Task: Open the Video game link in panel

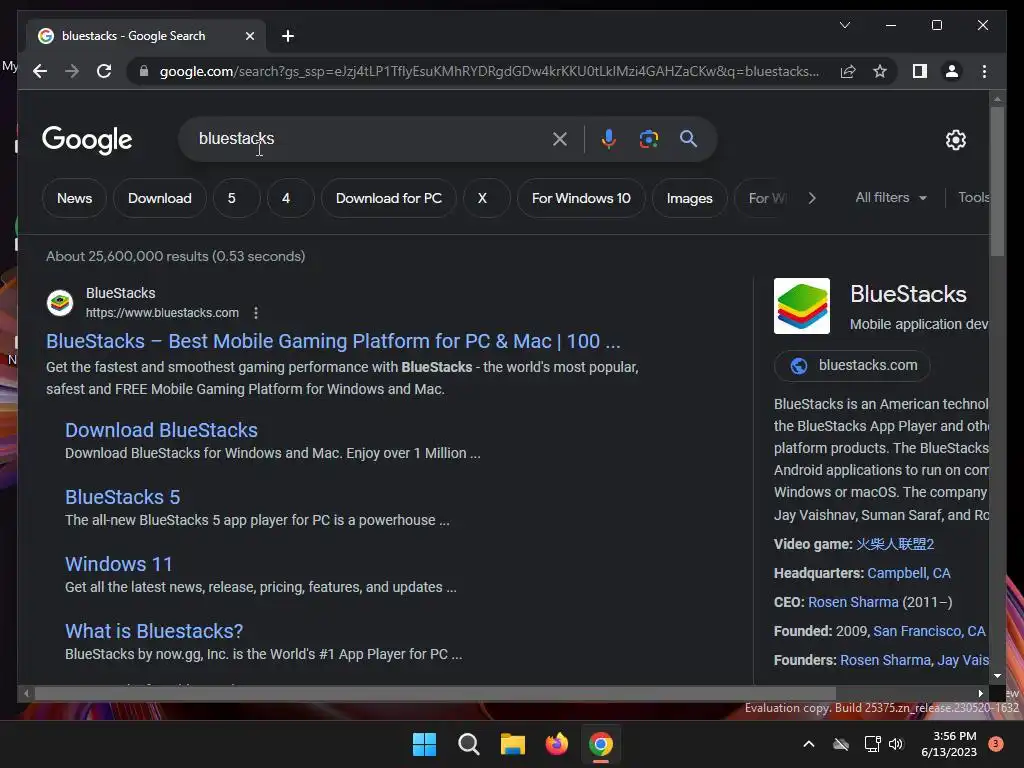Action: click(x=895, y=544)
